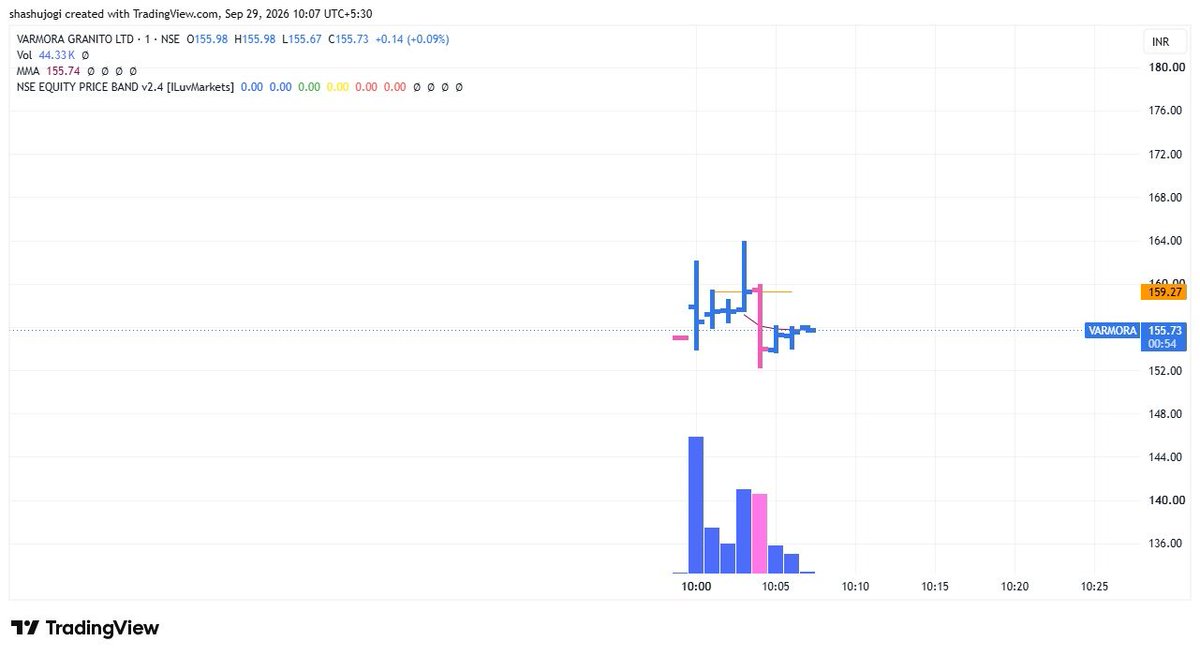The width and height of the screenshot is (1200, 656).
Task: Click the green 0.00 price band value
Action: pyautogui.click(x=309, y=87)
